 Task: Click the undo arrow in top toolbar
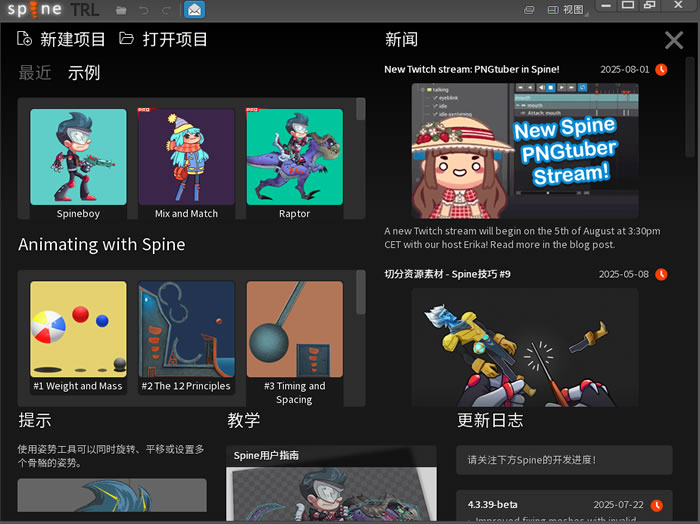[143, 10]
